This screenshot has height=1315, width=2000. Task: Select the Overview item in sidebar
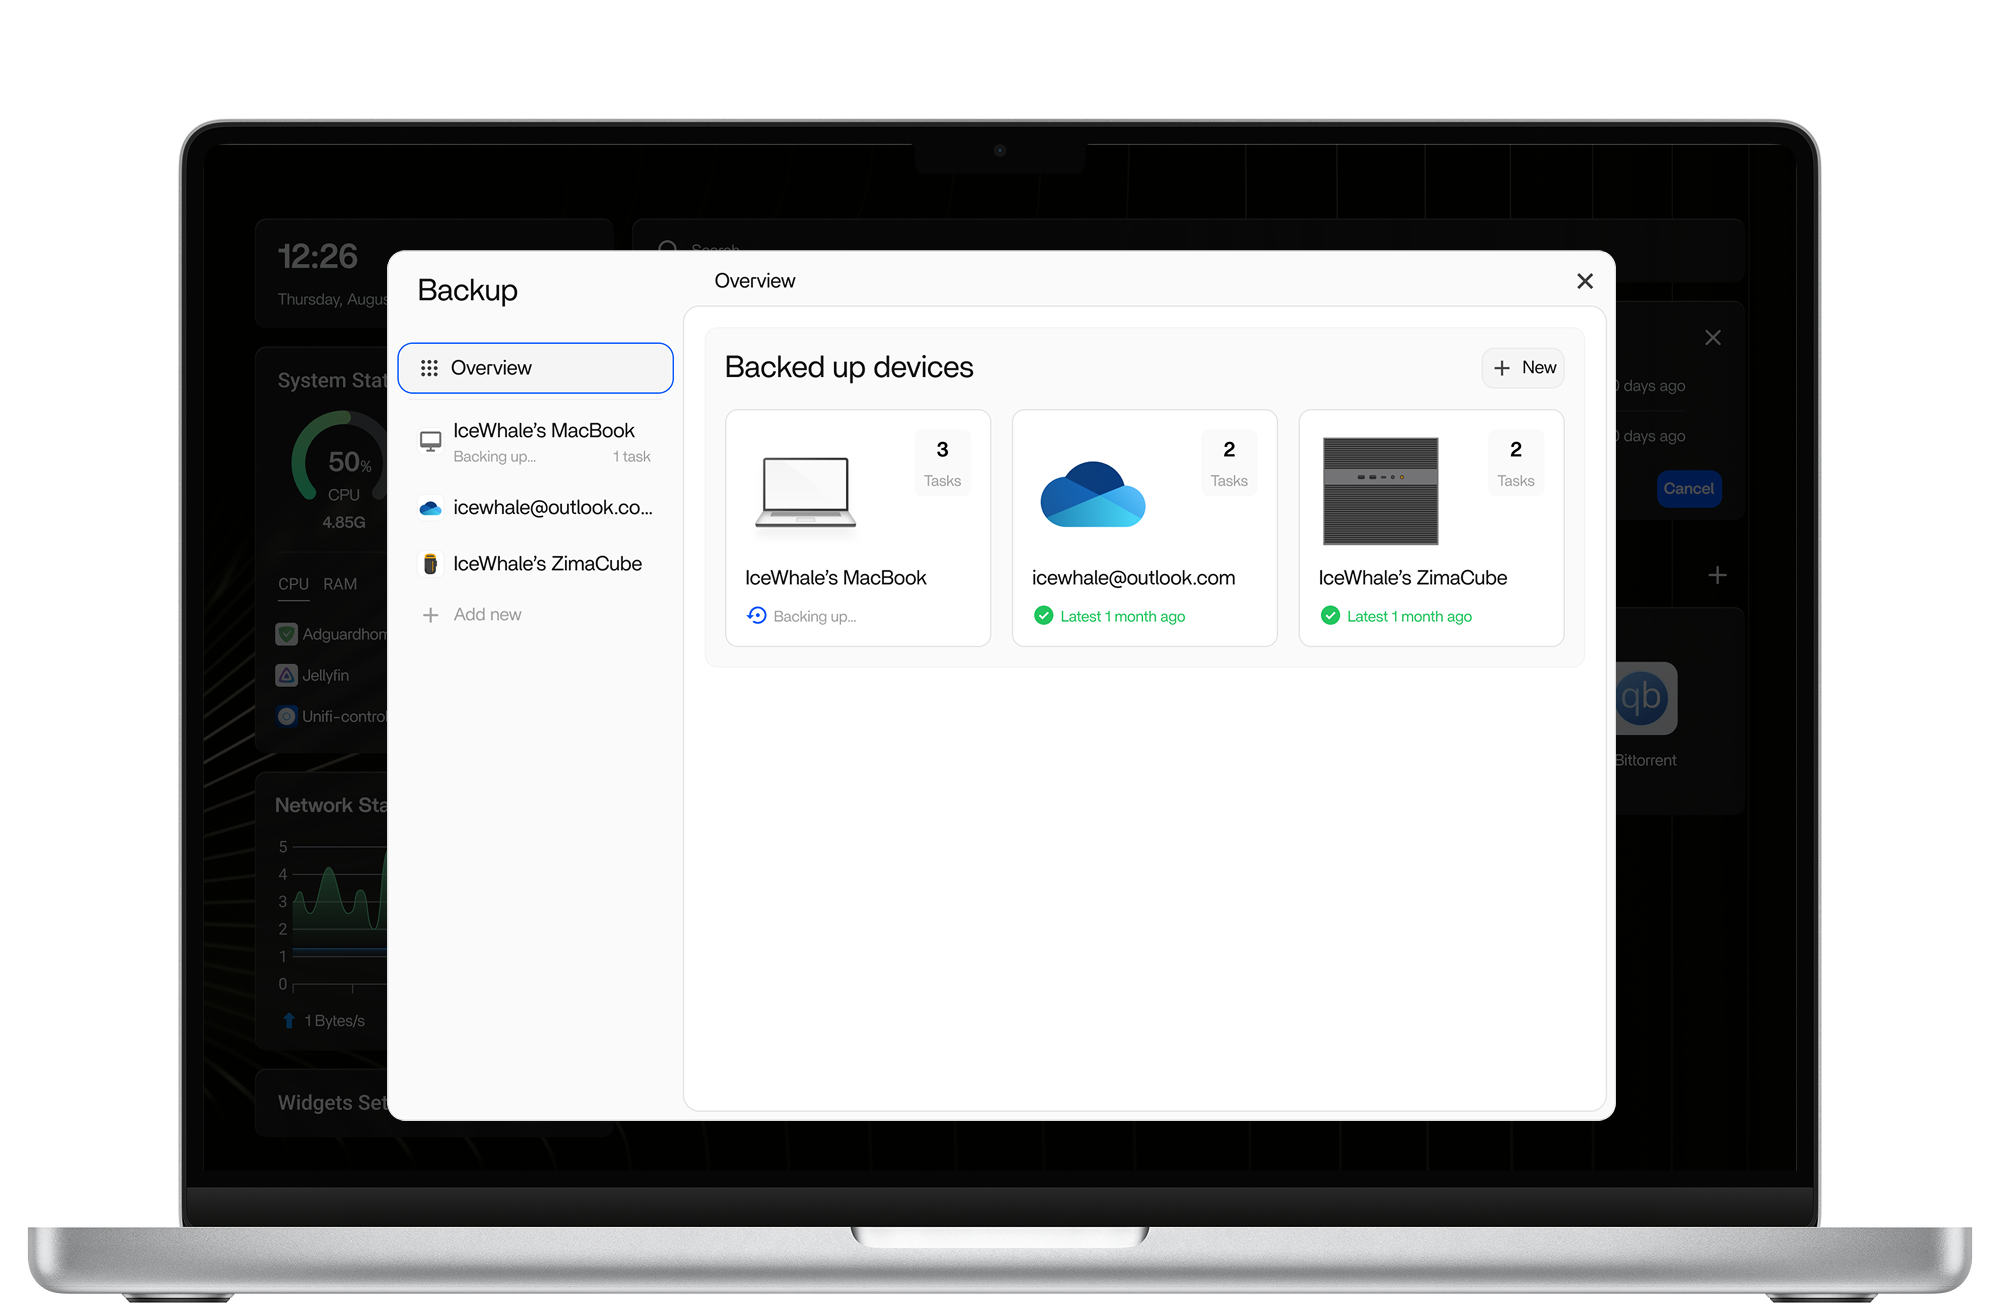[x=535, y=368]
